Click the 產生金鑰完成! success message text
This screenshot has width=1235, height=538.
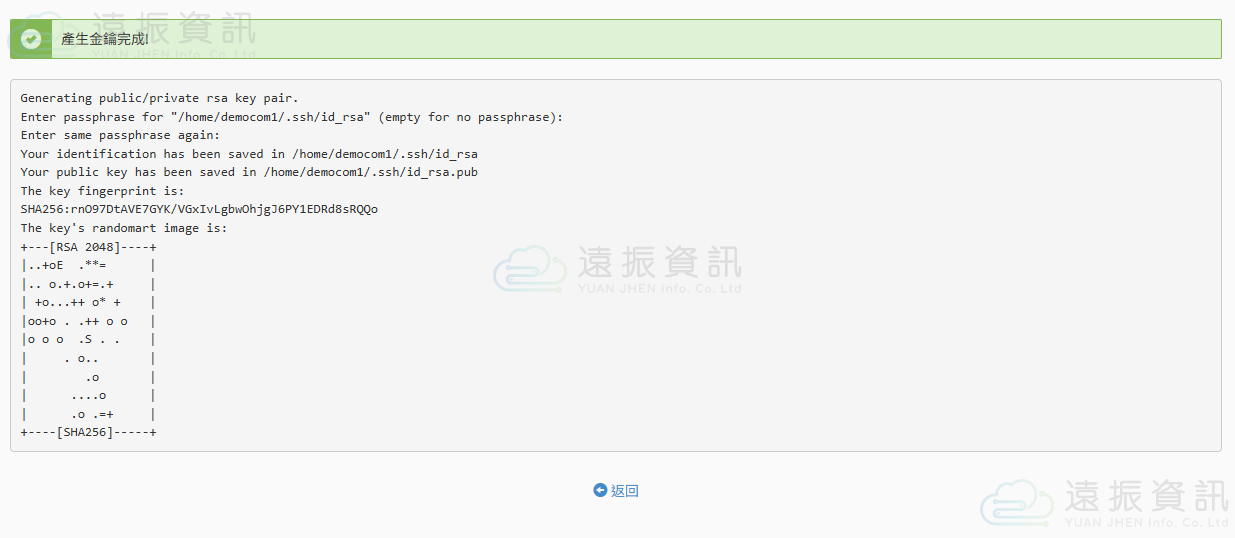pyautogui.click(x=105, y=39)
